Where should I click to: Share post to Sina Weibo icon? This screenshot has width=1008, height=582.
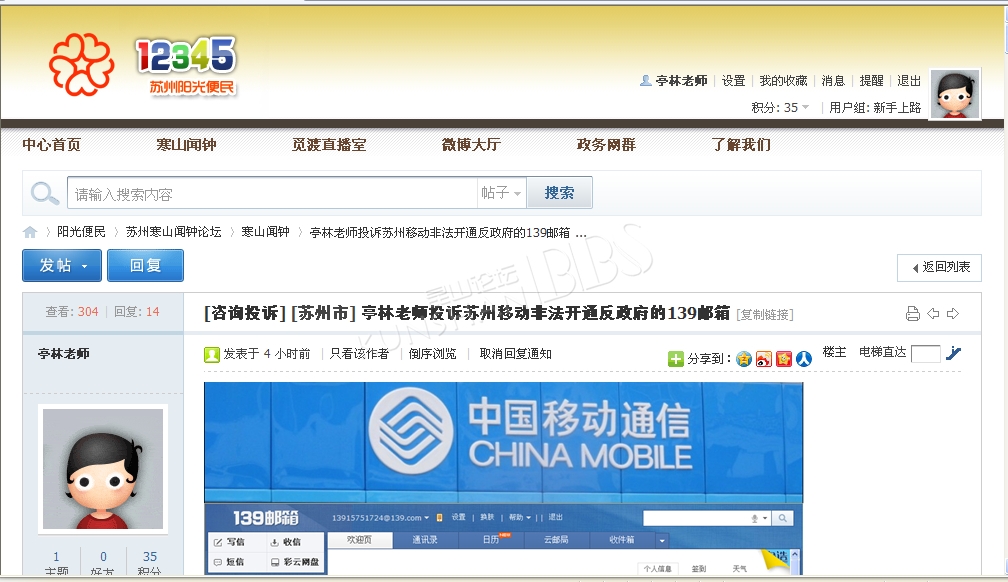point(764,359)
